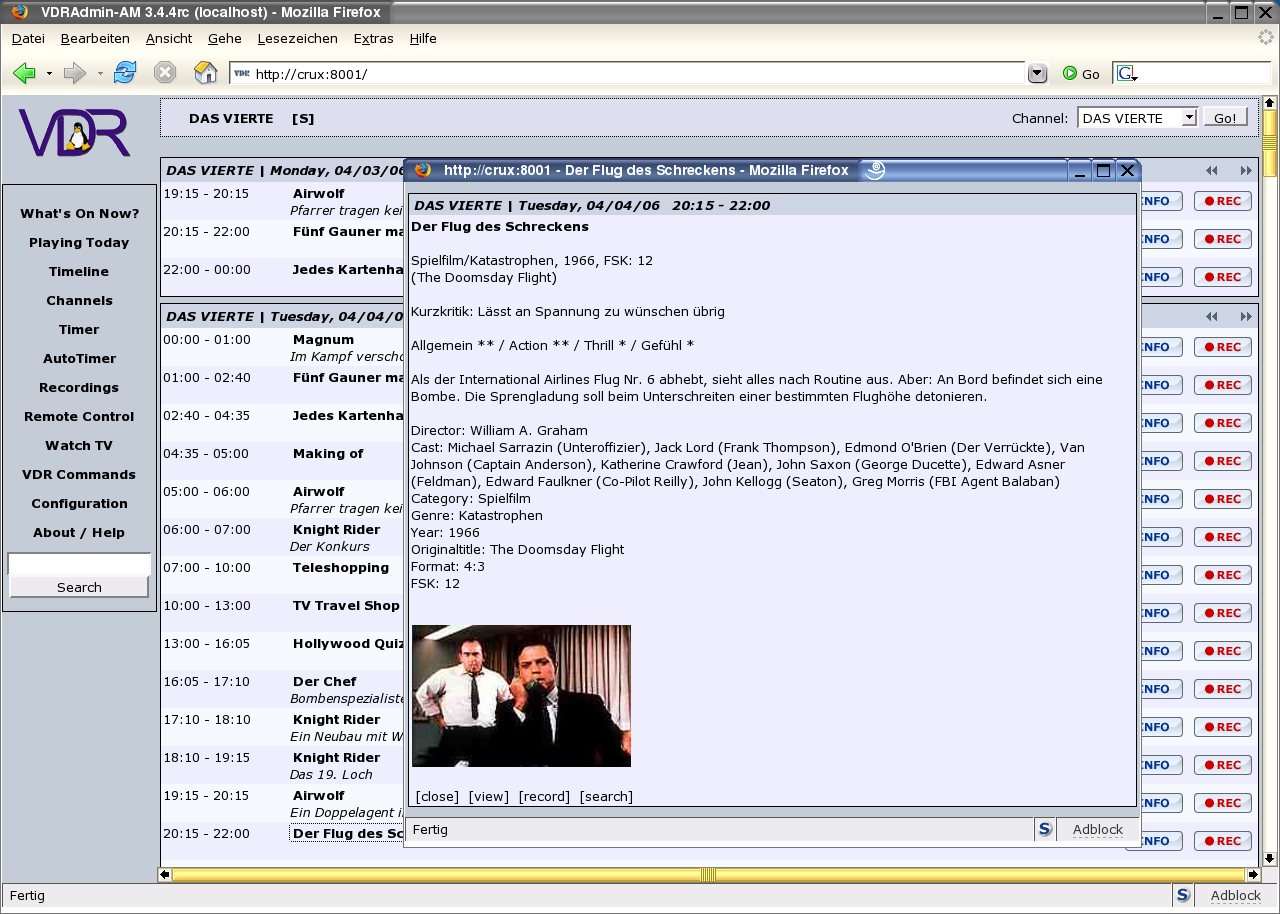Open the Lesezeichen menu

pyautogui.click(x=297, y=38)
